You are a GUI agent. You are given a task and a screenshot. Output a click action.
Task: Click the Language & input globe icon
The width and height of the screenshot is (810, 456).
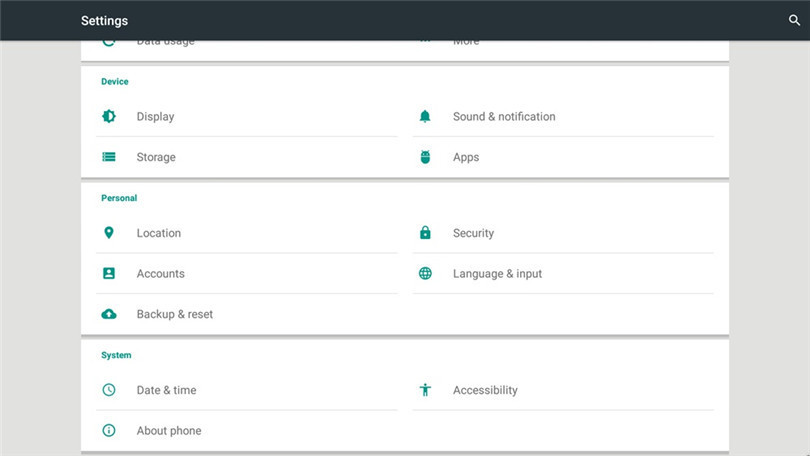point(425,273)
